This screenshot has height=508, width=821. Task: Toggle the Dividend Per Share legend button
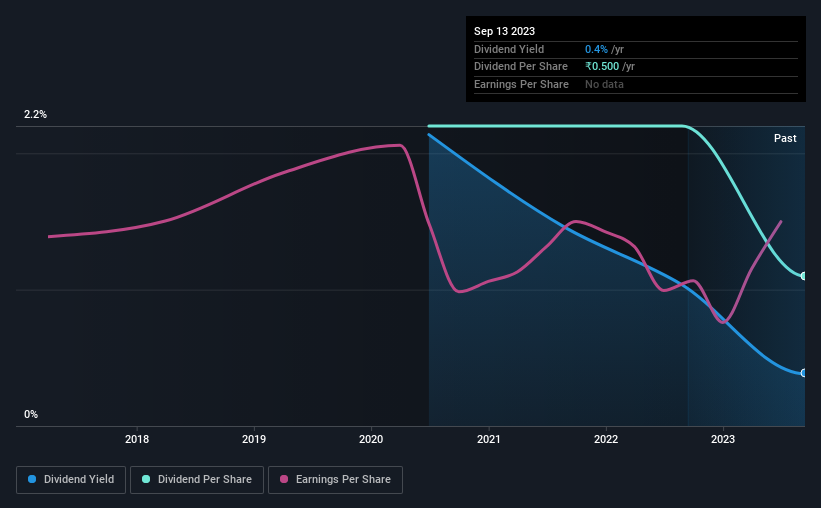point(197,480)
